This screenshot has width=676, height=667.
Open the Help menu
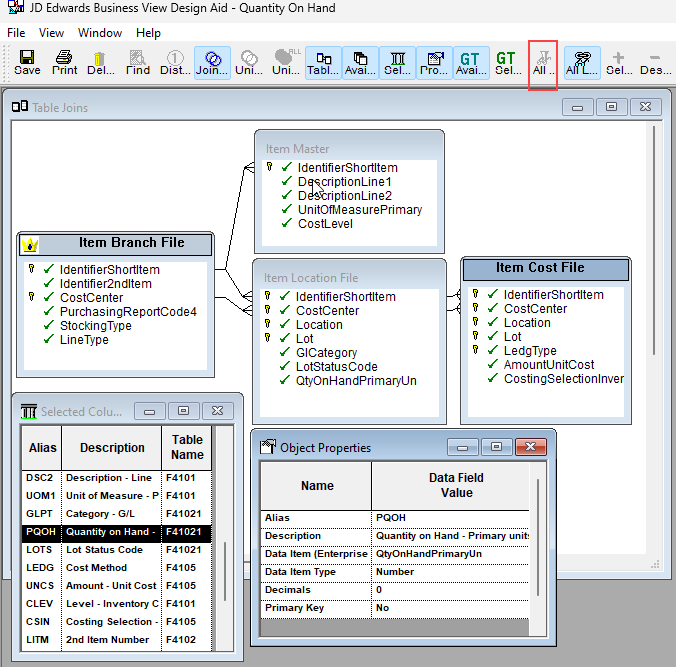click(x=148, y=33)
